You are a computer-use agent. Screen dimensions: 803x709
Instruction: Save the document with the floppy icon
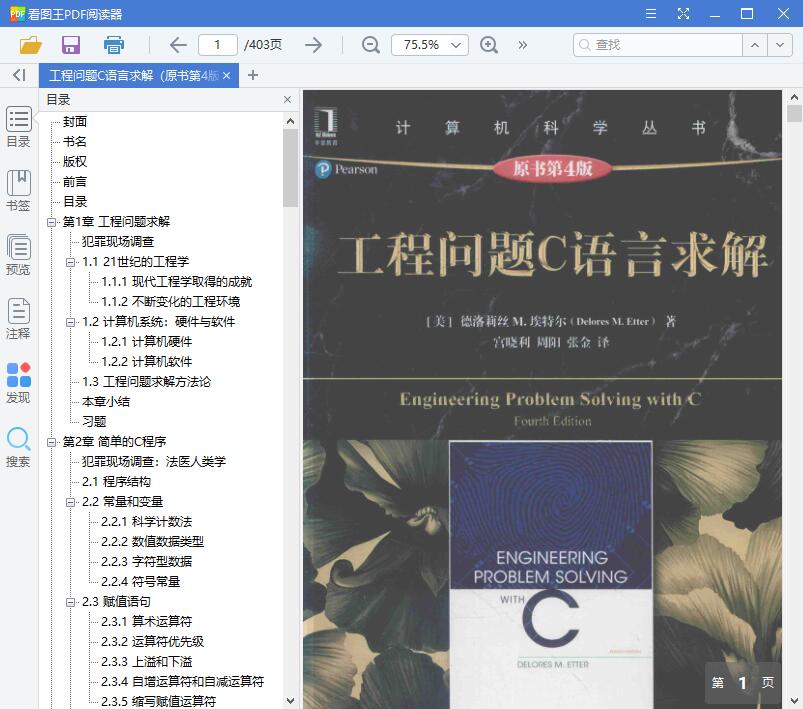[x=71, y=45]
